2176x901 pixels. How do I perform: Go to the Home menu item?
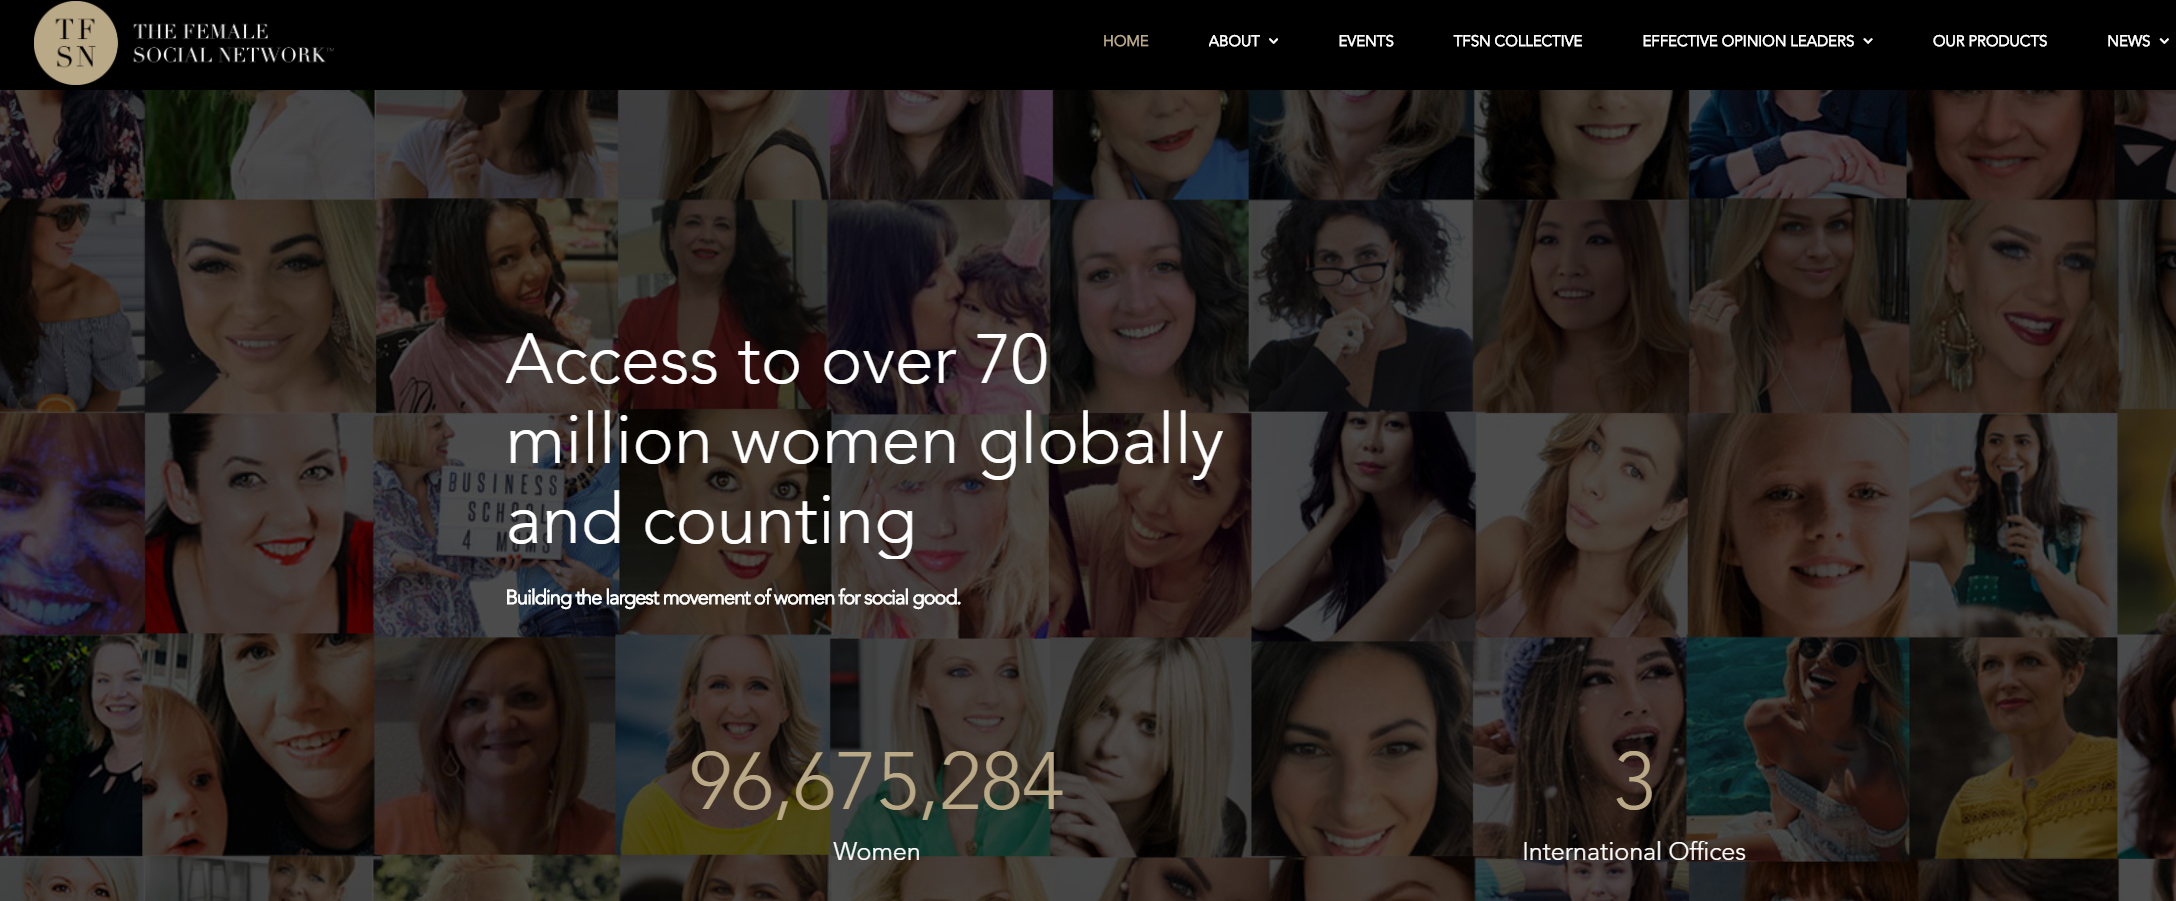click(1125, 41)
